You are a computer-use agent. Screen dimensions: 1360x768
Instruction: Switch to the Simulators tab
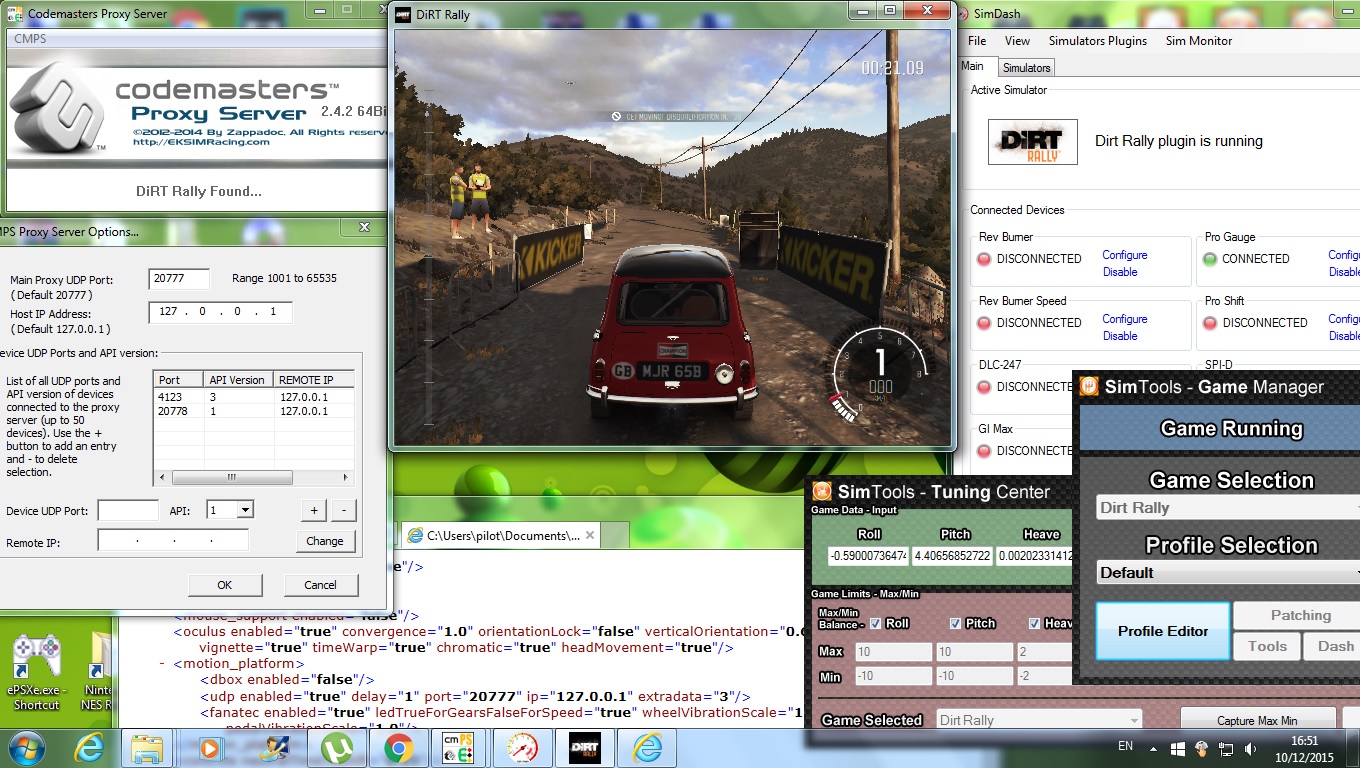[x=1026, y=68]
